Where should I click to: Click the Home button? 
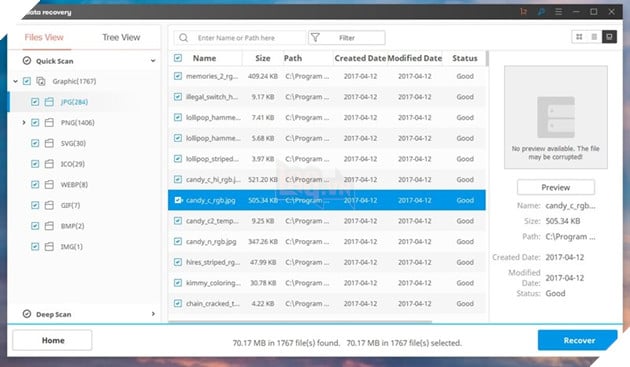click(52, 340)
